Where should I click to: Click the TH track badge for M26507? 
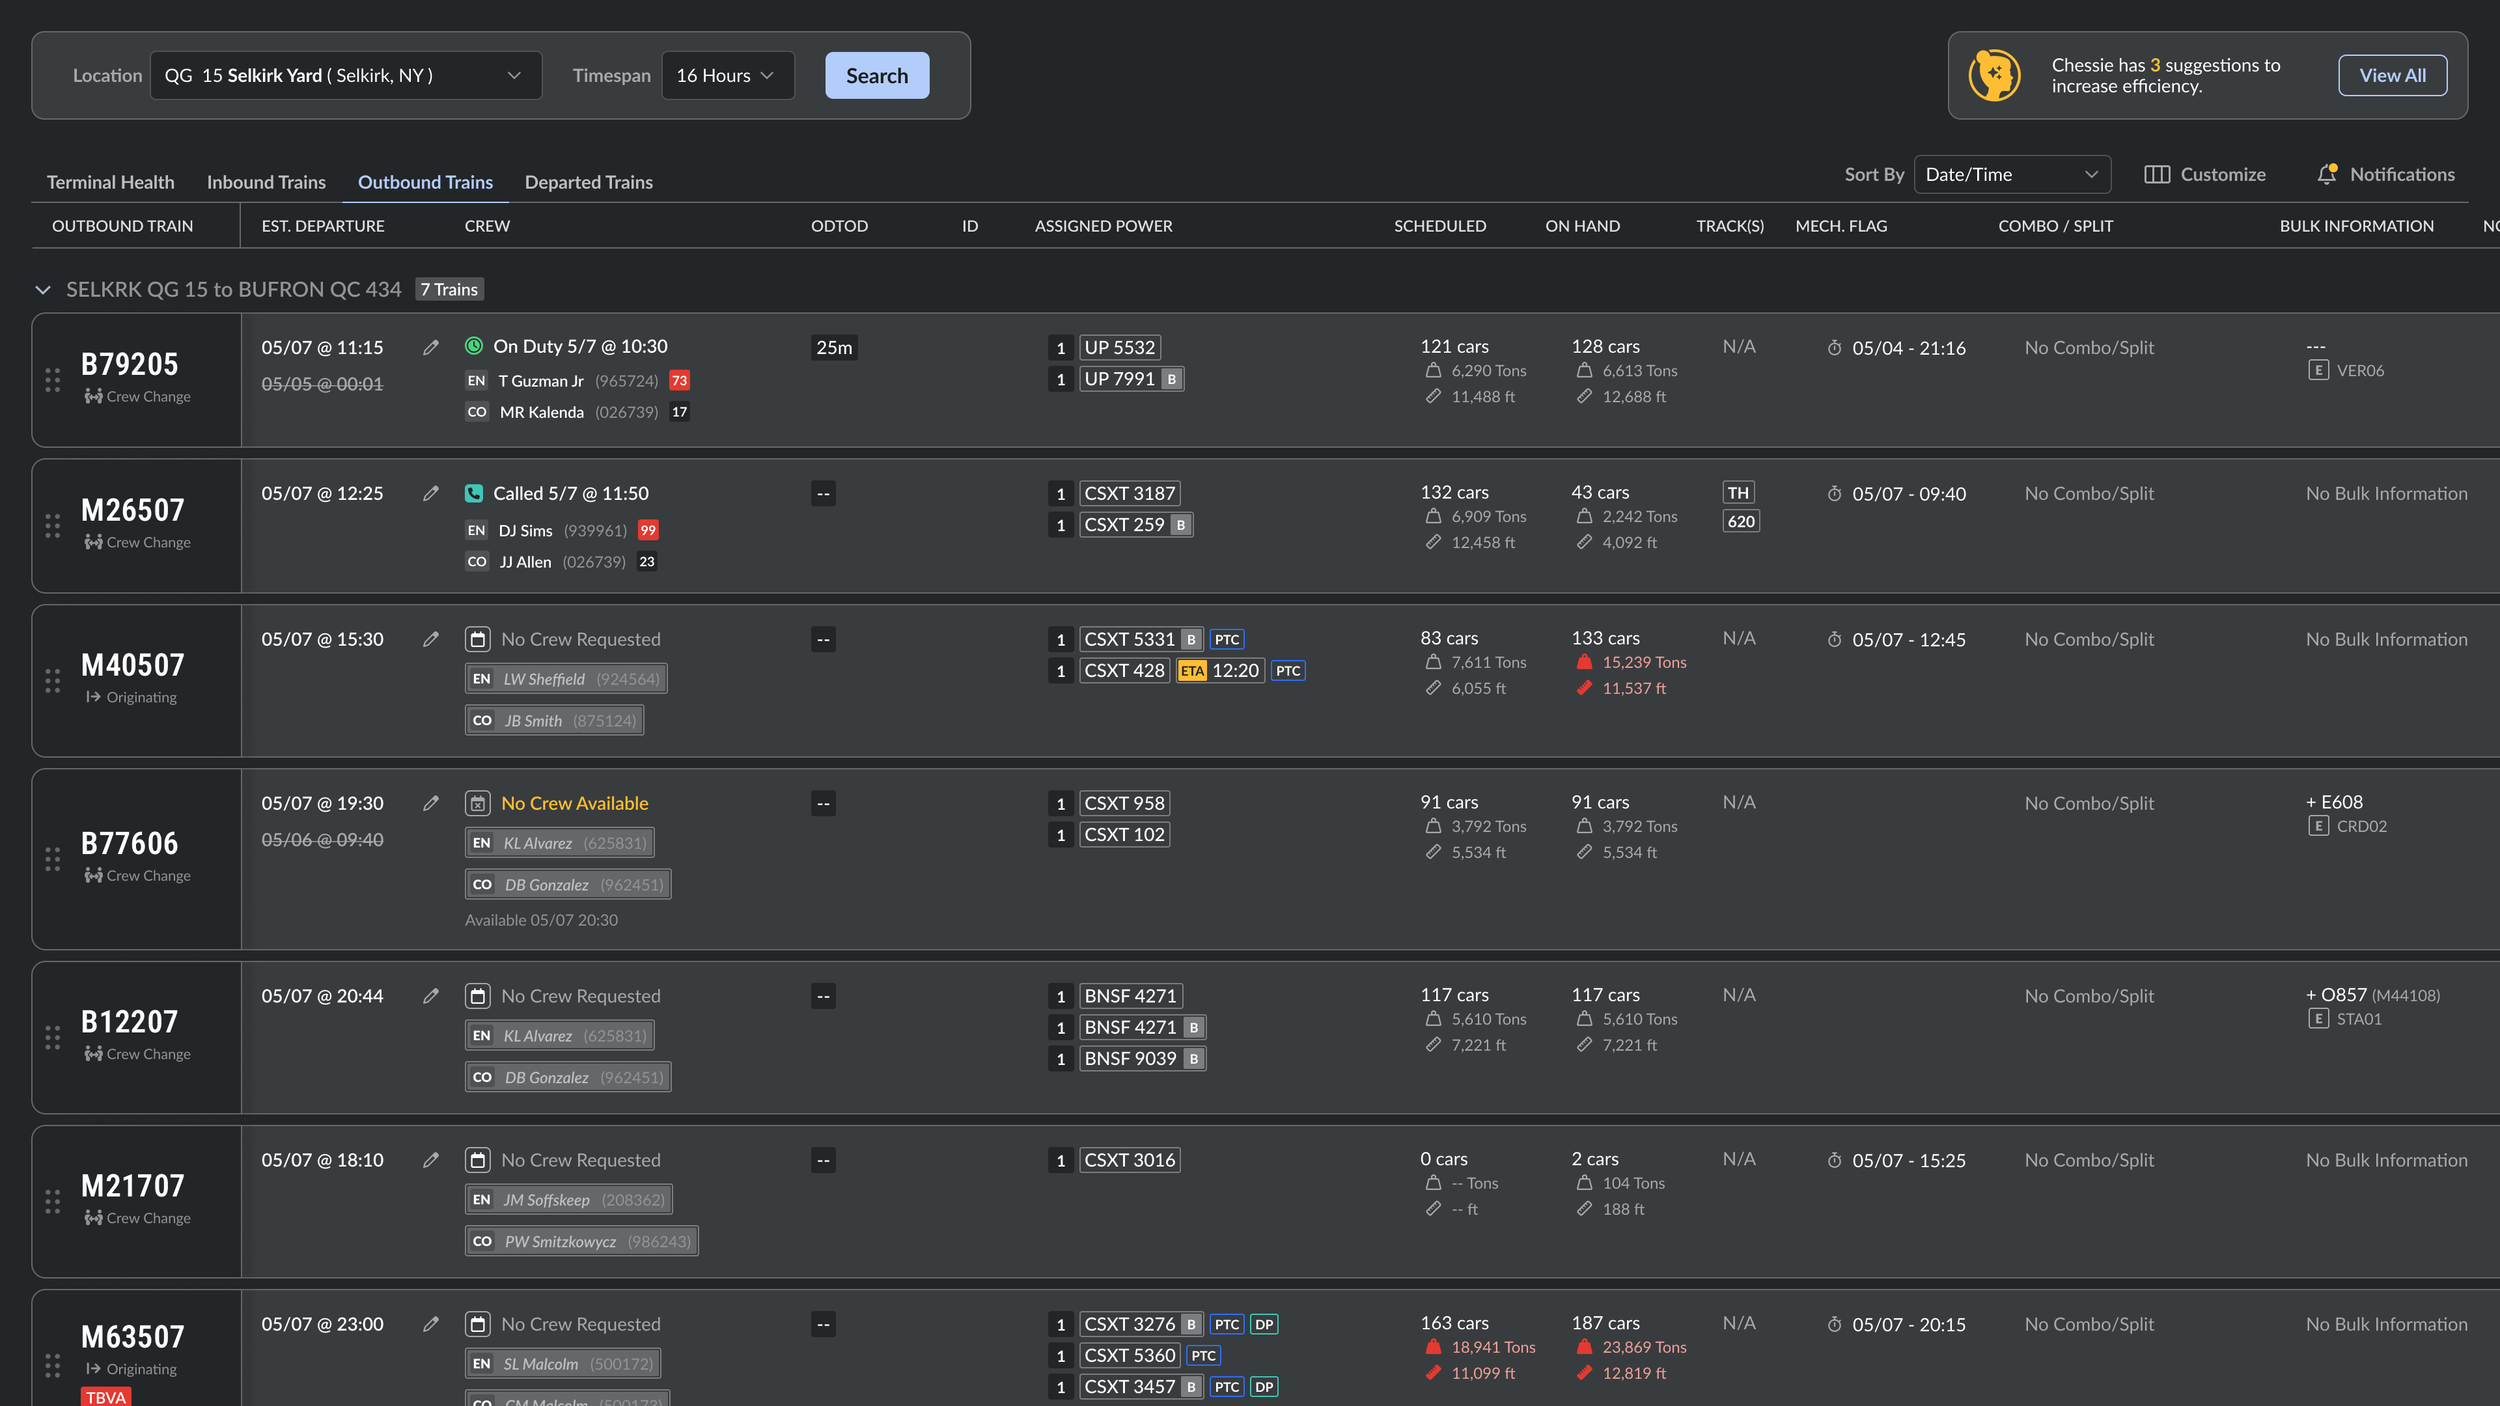click(x=1738, y=493)
